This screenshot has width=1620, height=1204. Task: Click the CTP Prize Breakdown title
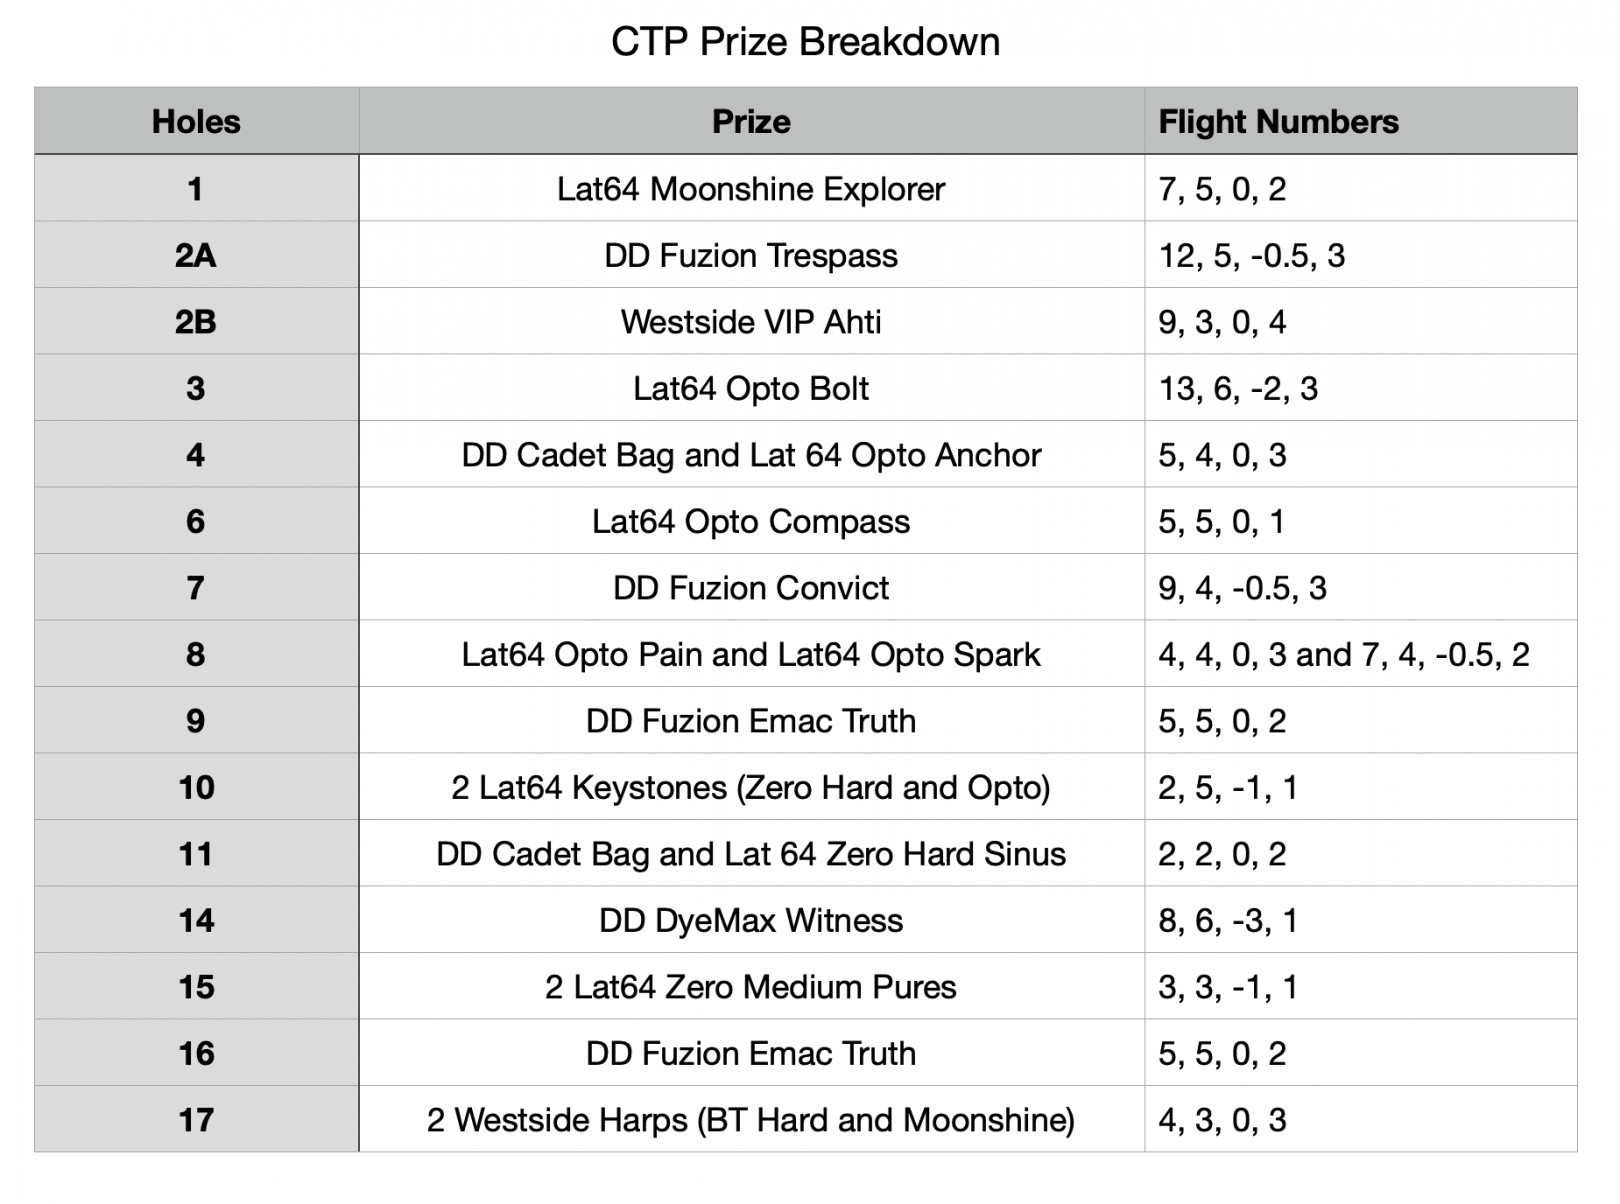pos(805,42)
